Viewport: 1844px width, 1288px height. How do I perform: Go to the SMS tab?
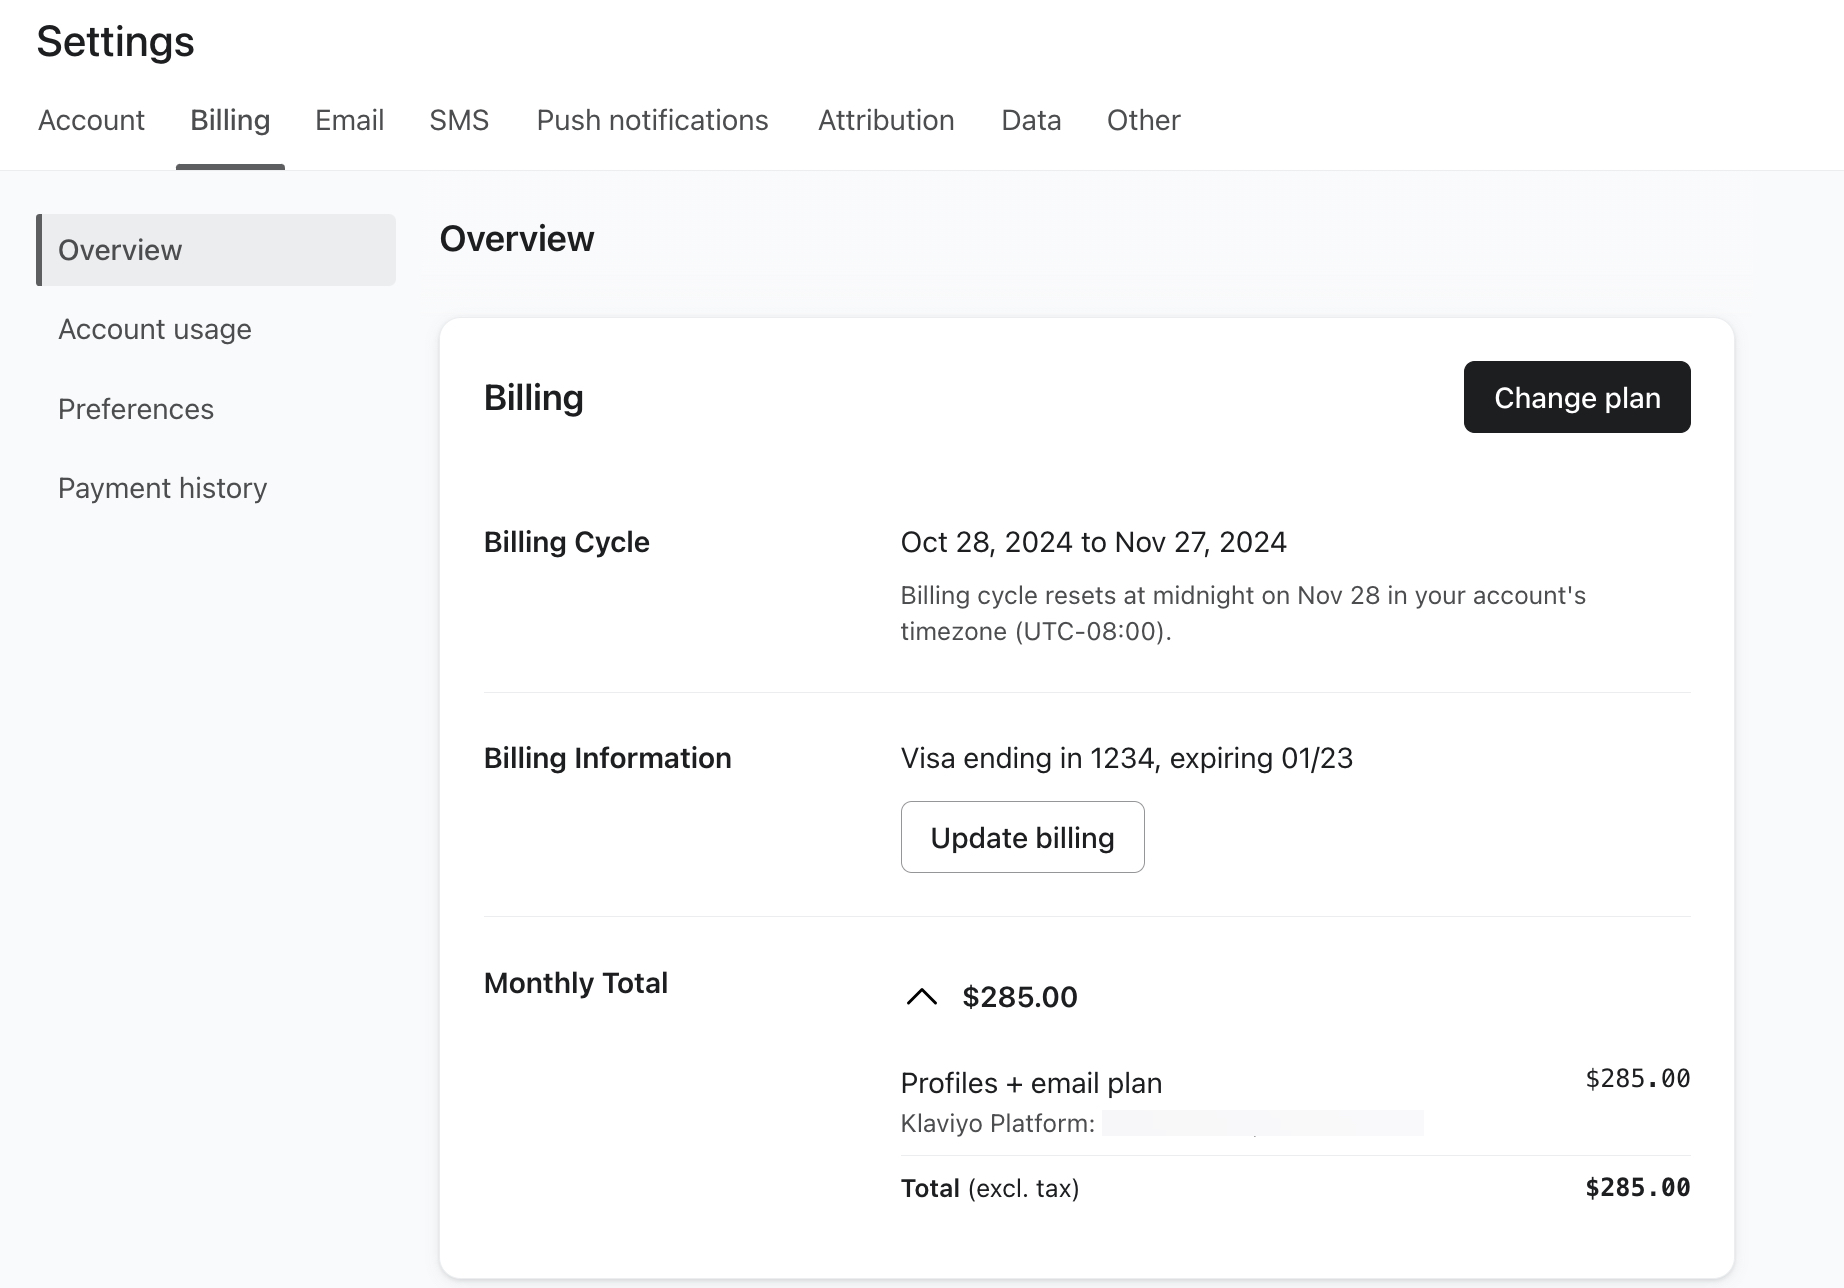click(x=459, y=120)
